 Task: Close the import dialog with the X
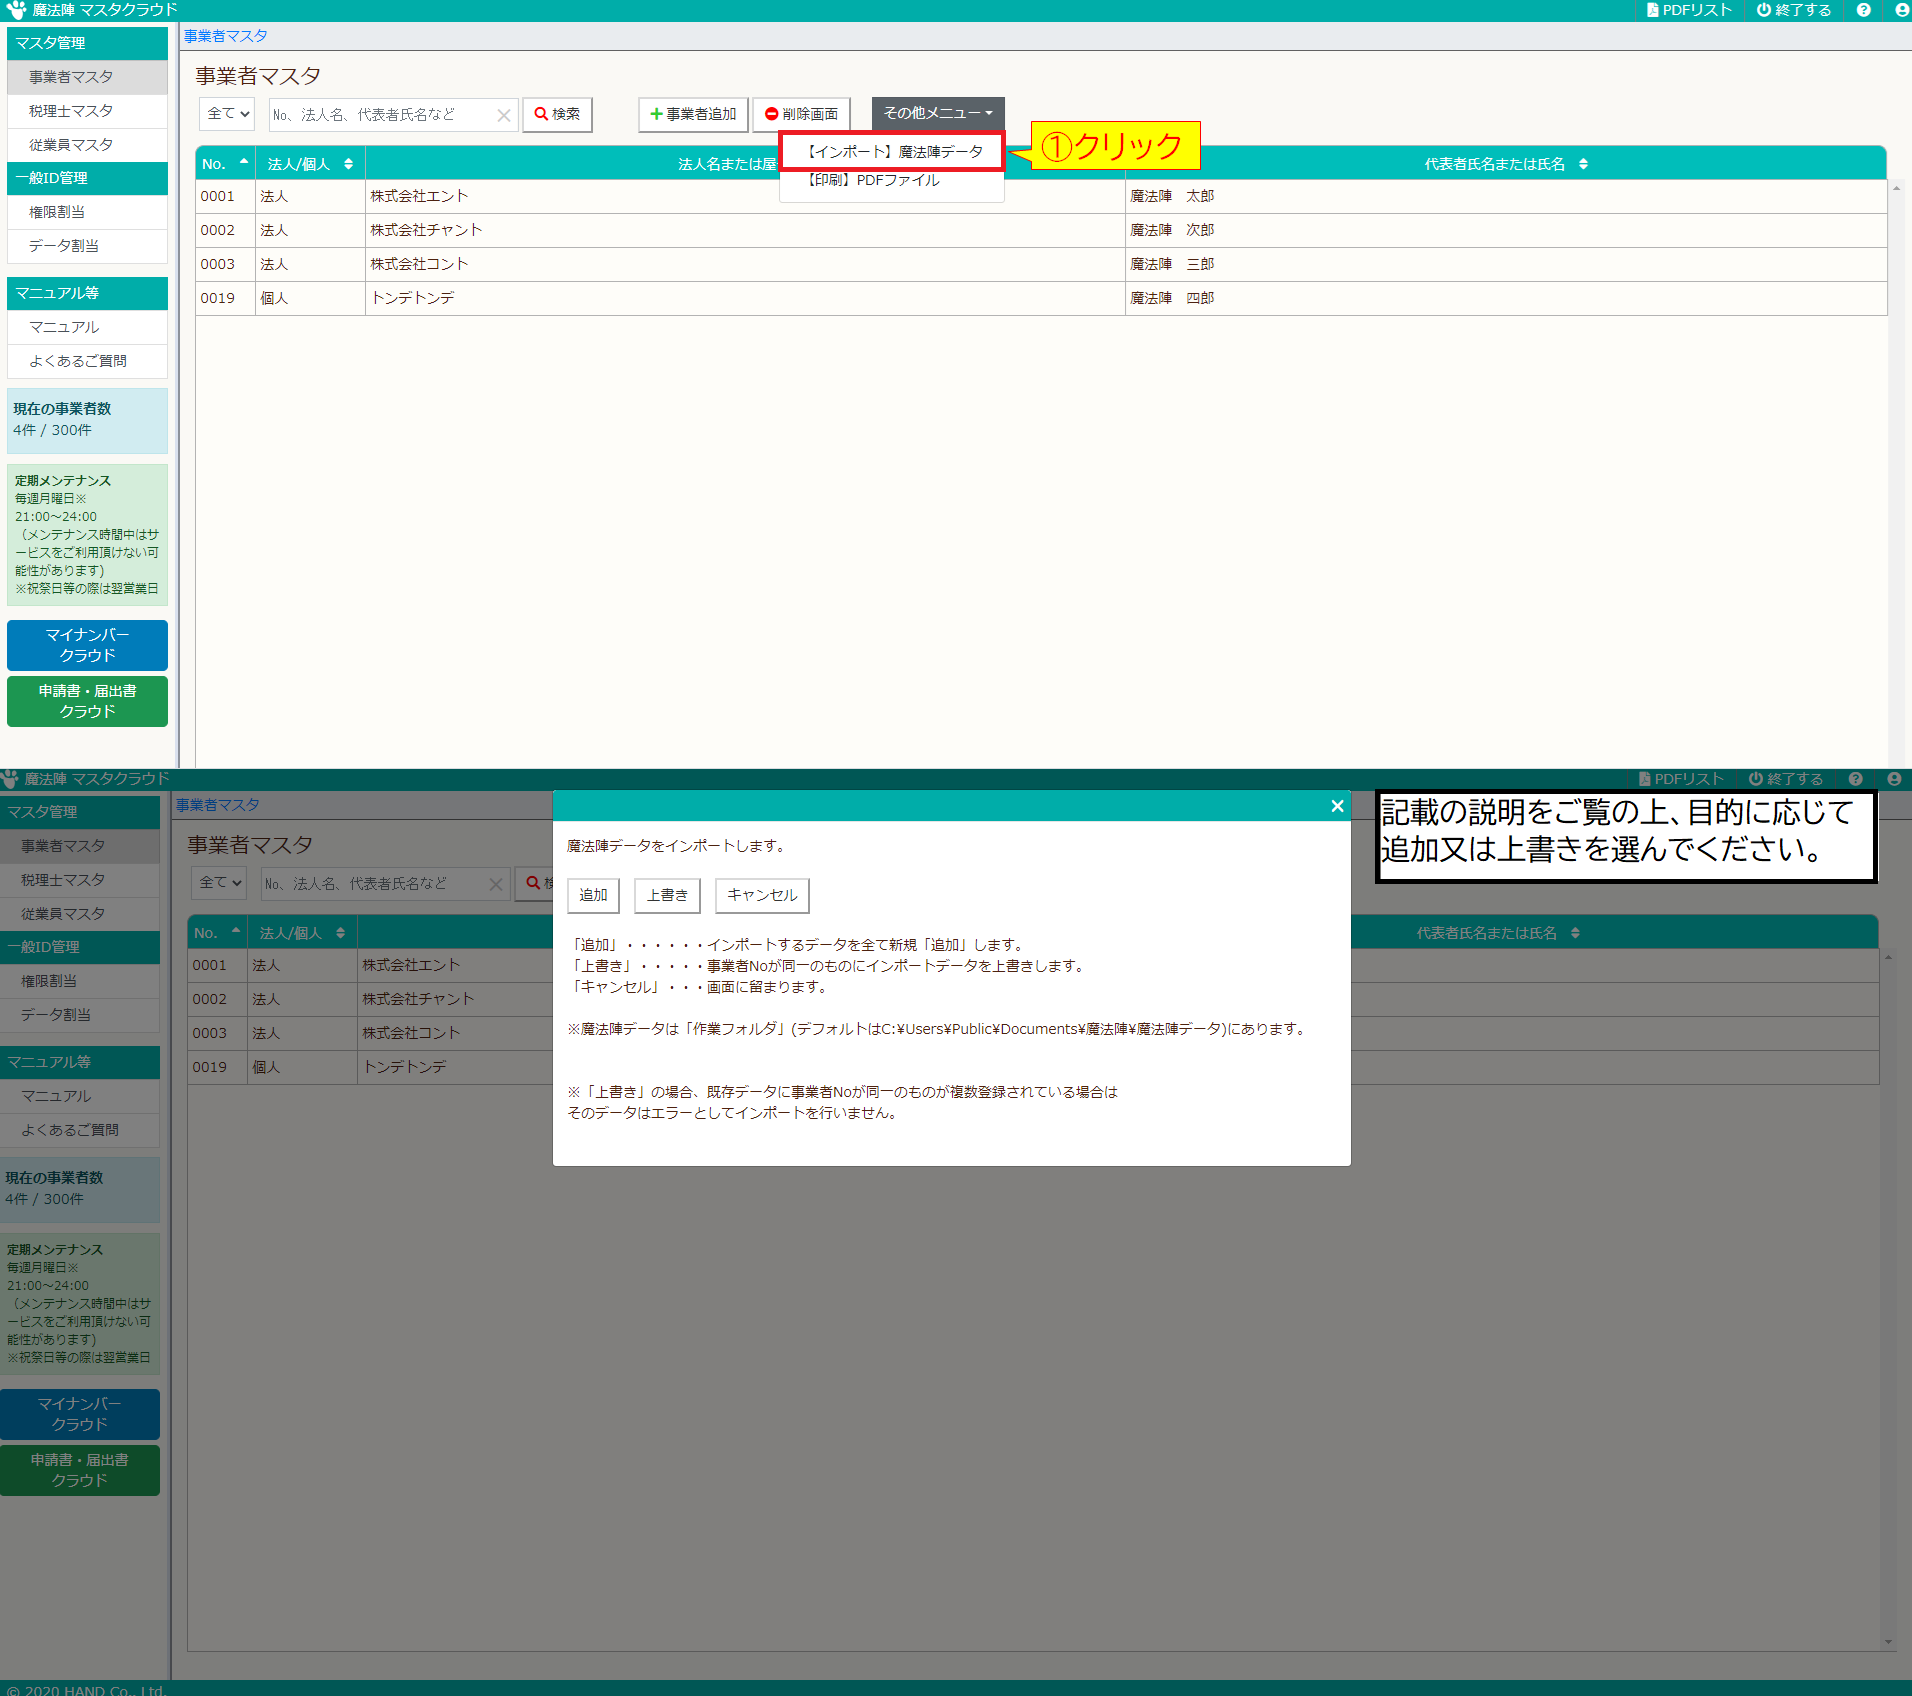tap(1337, 806)
